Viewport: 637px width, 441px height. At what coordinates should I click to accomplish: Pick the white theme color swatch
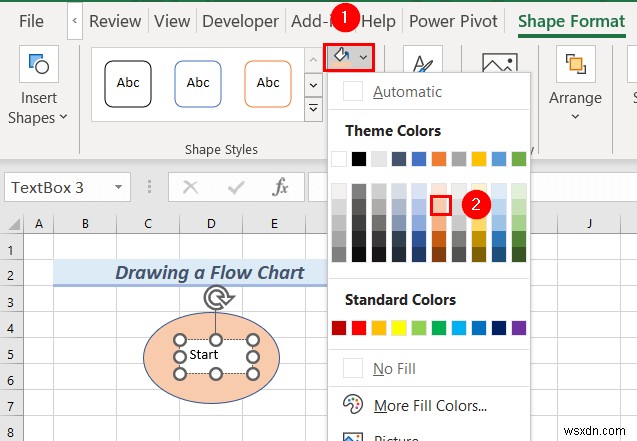pos(339,159)
